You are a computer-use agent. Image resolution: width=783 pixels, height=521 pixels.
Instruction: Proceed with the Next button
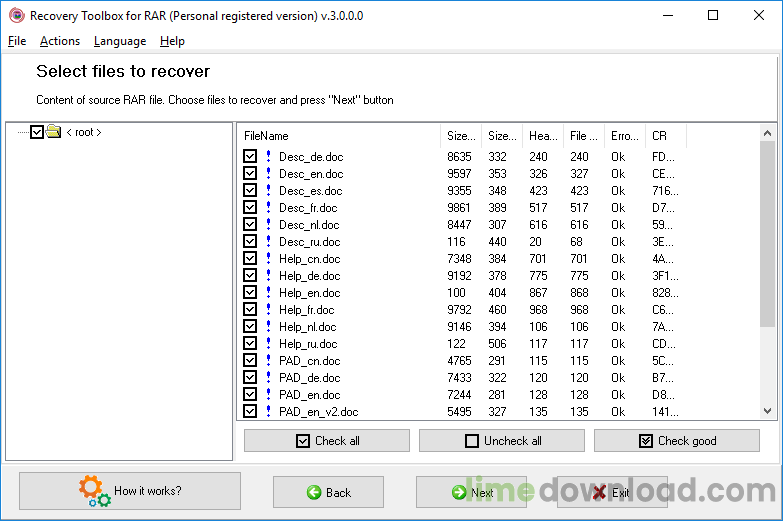point(471,493)
